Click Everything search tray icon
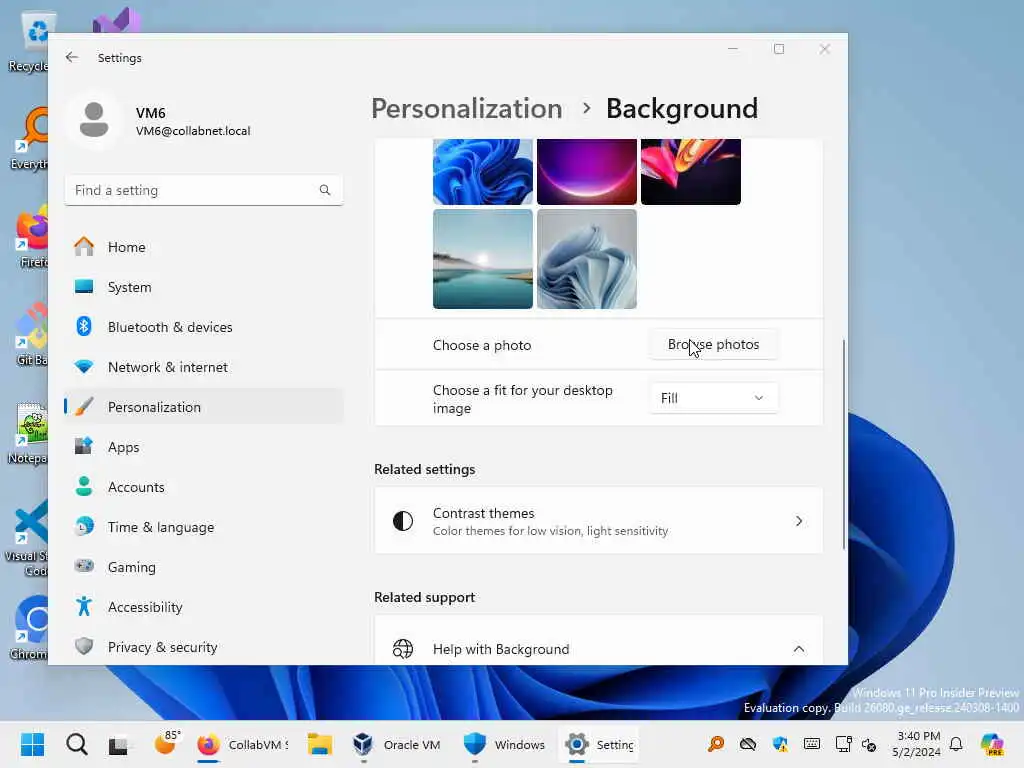The image size is (1024, 768). [x=716, y=744]
